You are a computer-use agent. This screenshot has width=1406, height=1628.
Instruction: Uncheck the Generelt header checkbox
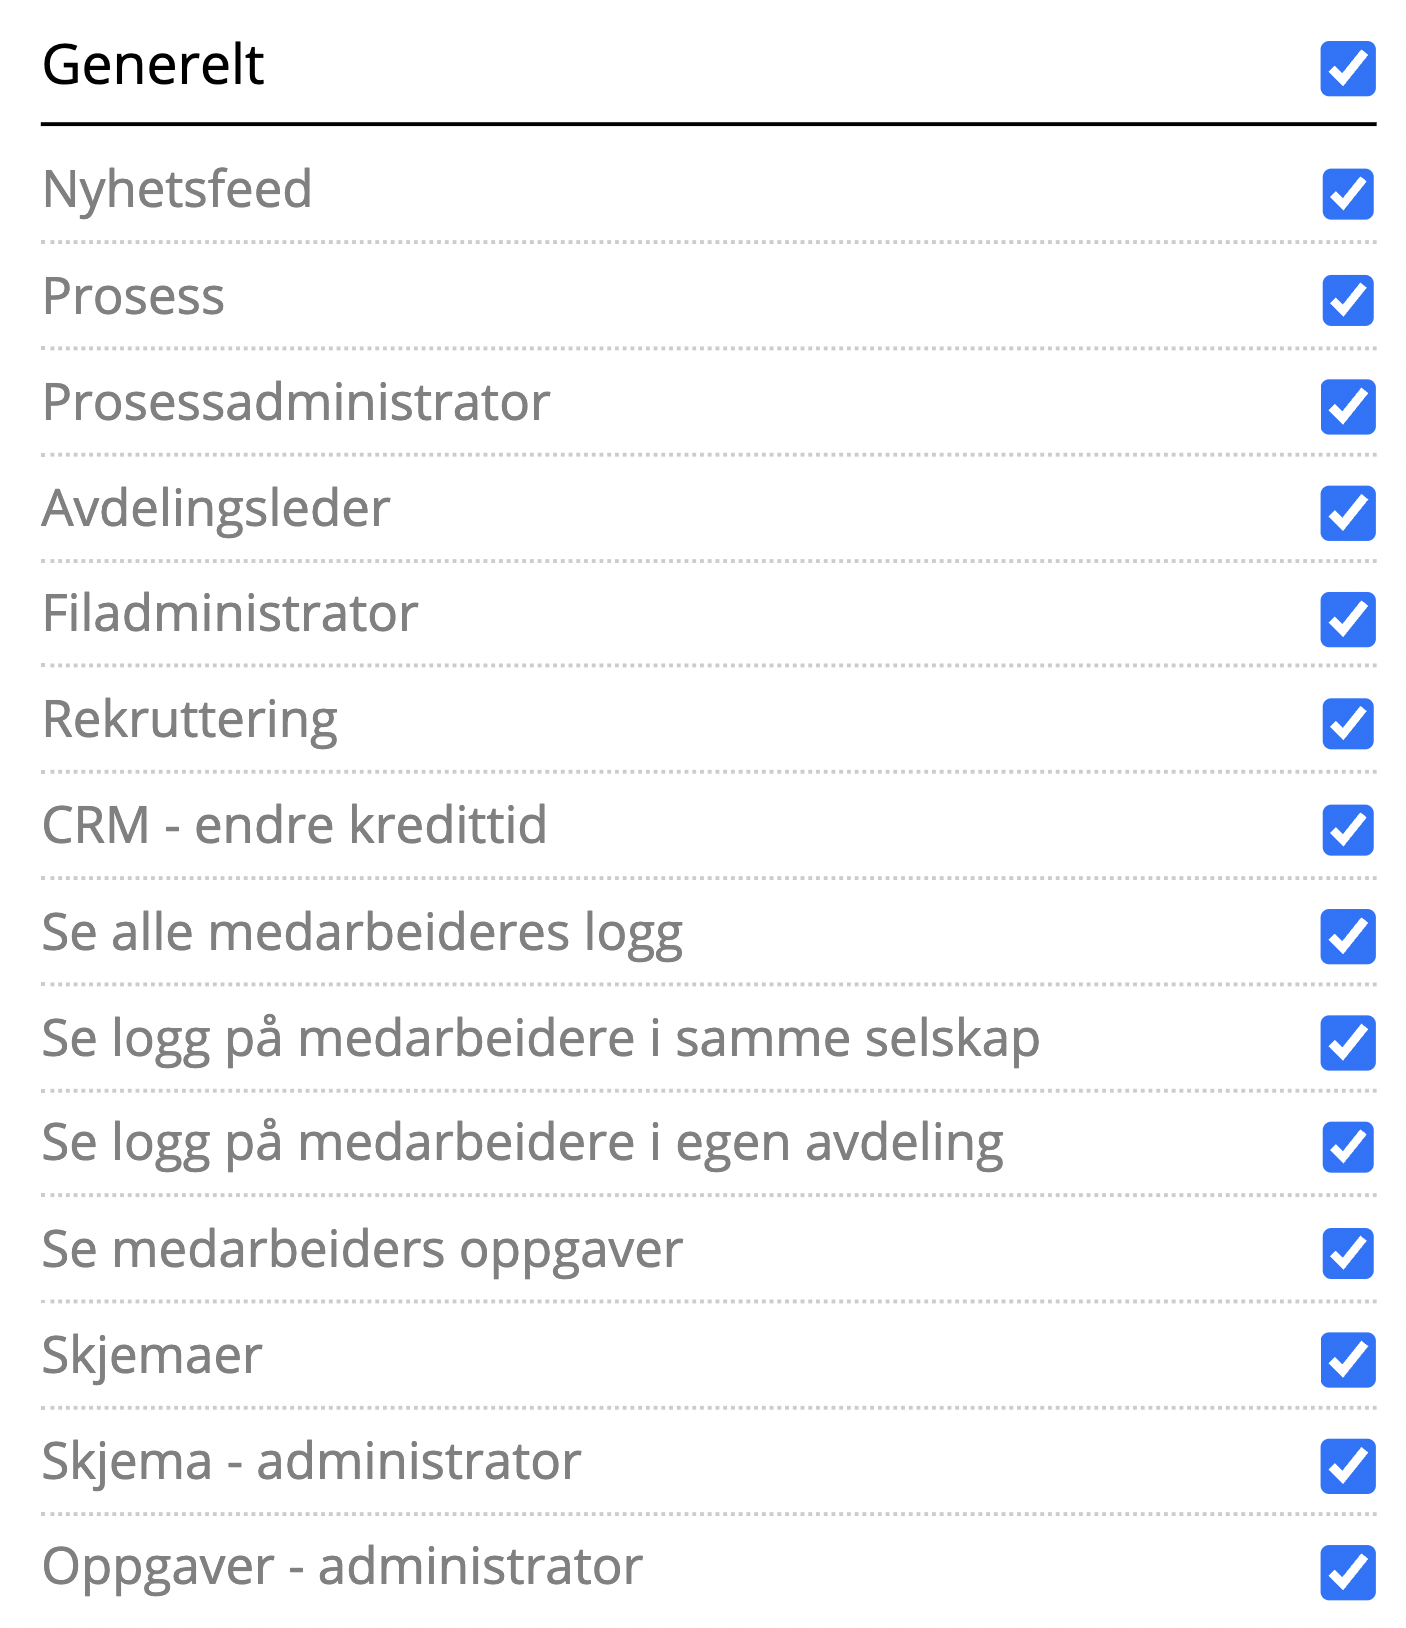pyautogui.click(x=1347, y=69)
